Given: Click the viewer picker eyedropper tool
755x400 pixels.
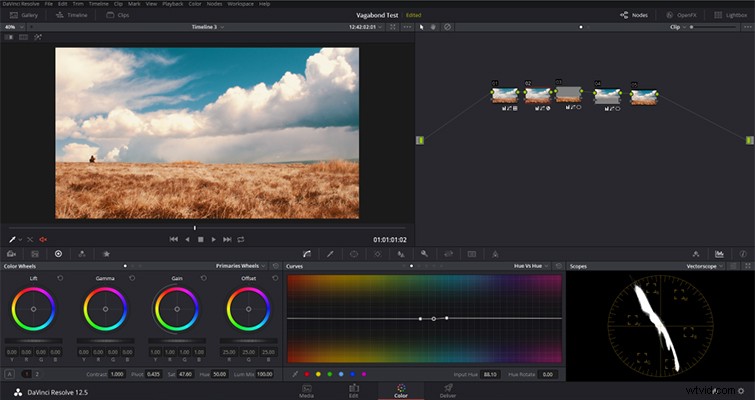Looking at the screenshot, I should [x=13, y=239].
